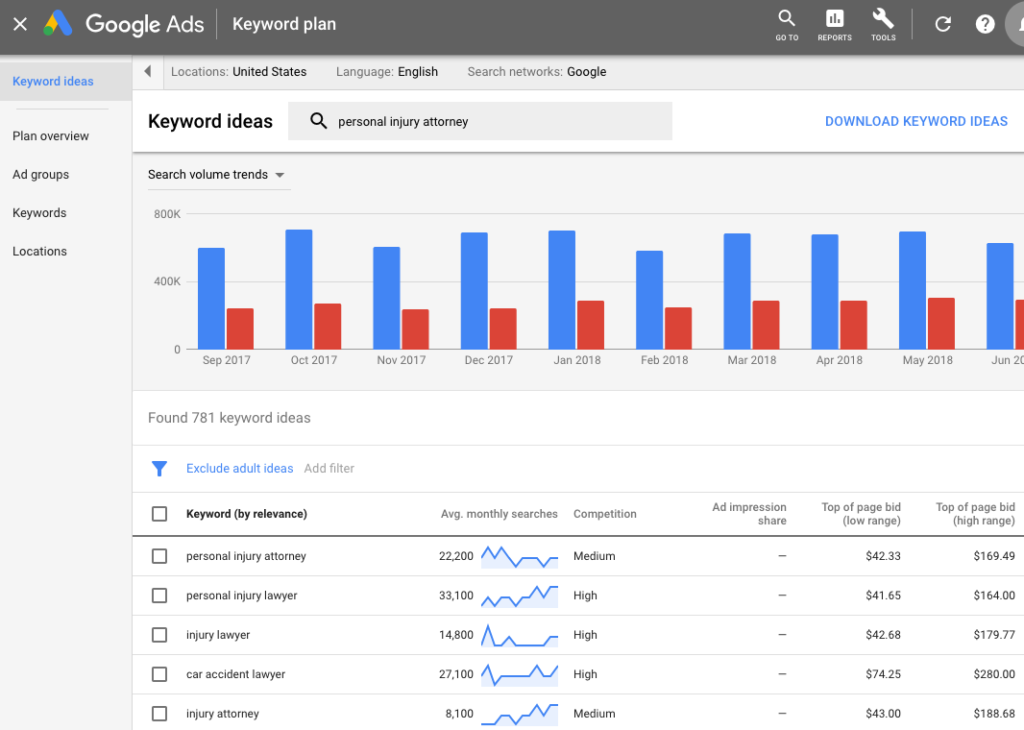
Task: Open Locations in sidebar
Action: tap(39, 251)
